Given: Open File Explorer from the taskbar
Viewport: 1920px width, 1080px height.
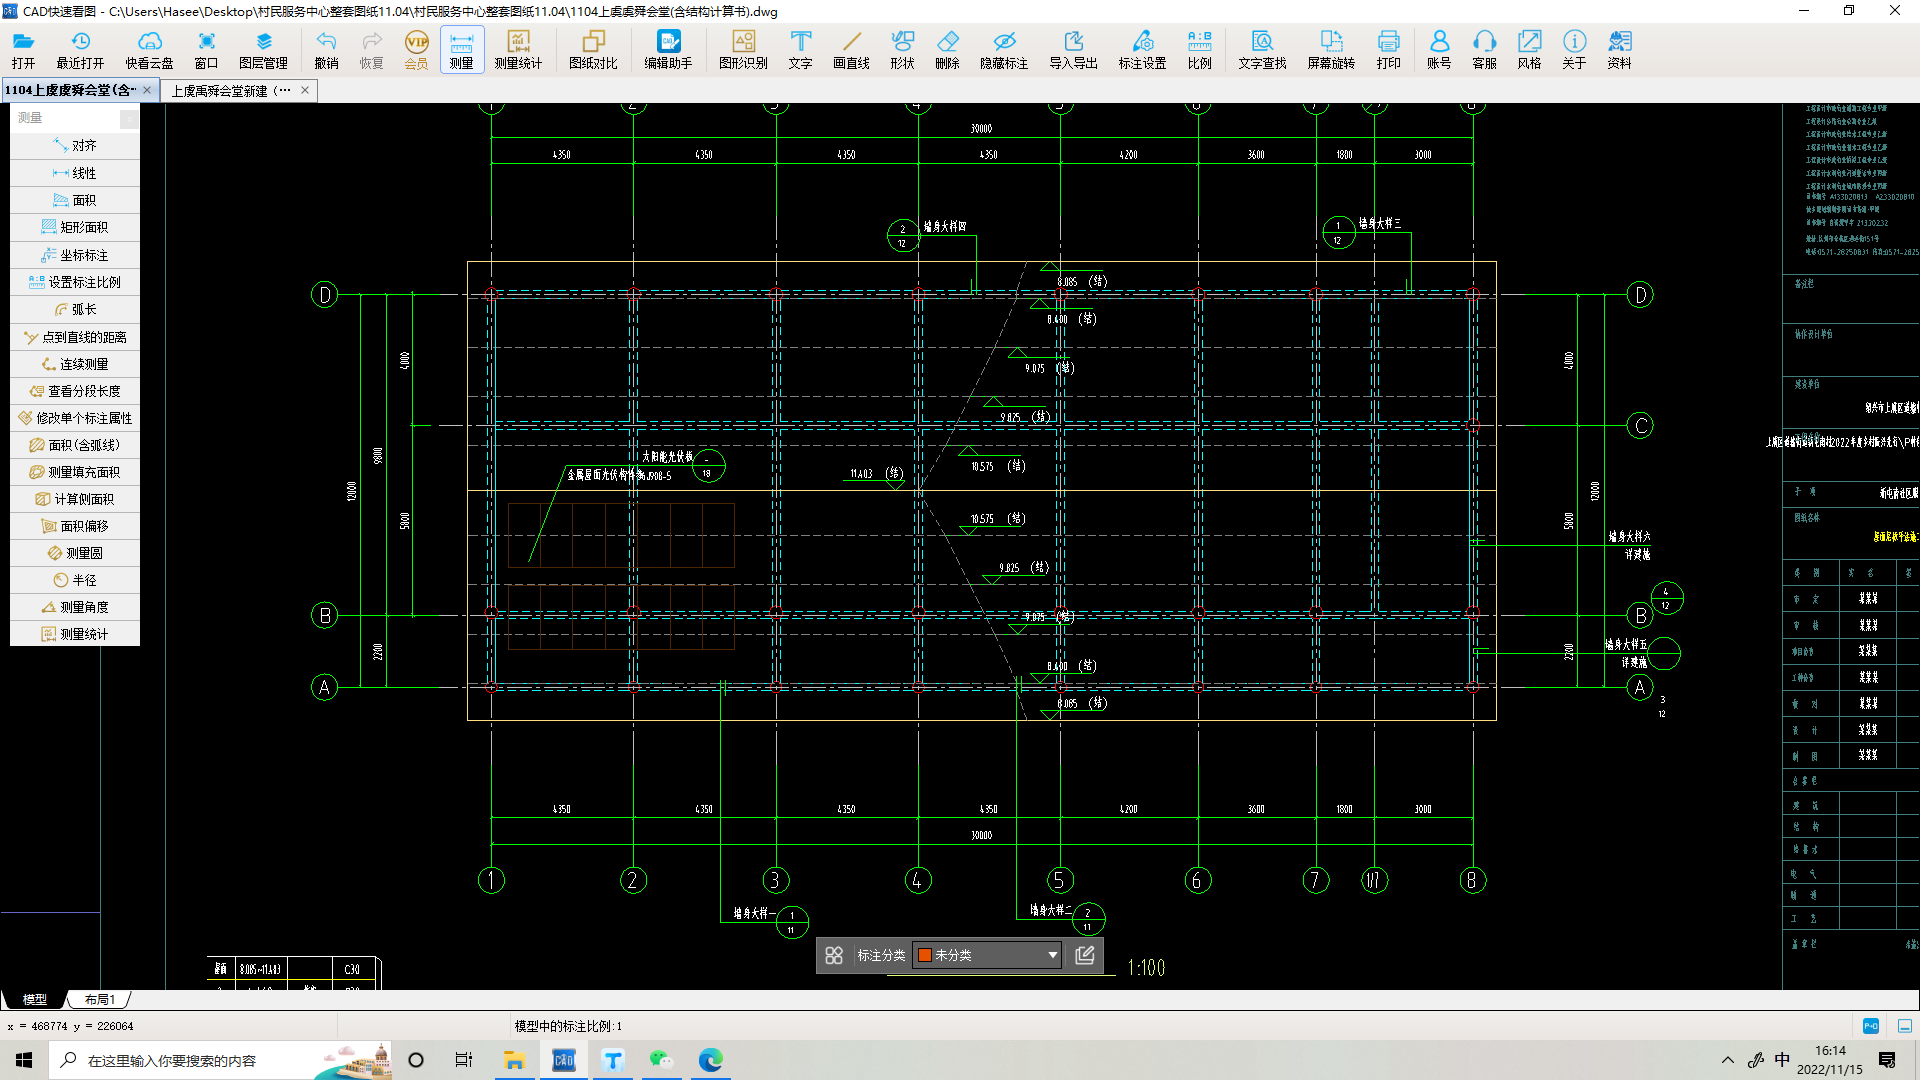Looking at the screenshot, I should [514, 1060].
